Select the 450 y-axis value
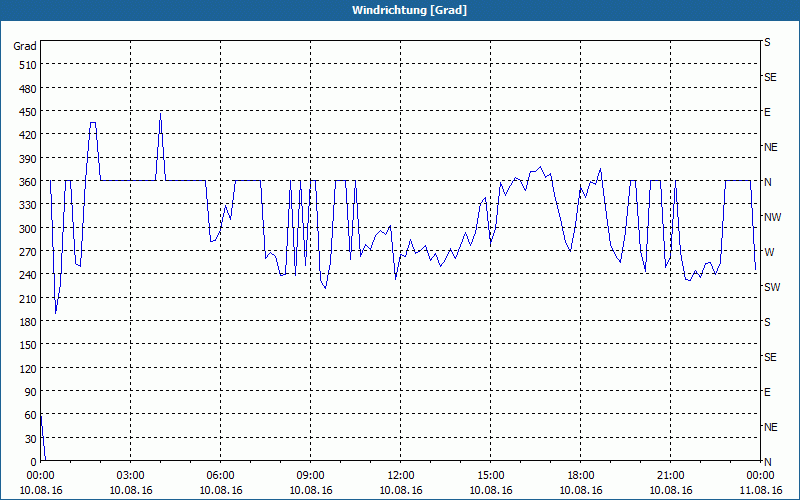 tap(28, 112)
